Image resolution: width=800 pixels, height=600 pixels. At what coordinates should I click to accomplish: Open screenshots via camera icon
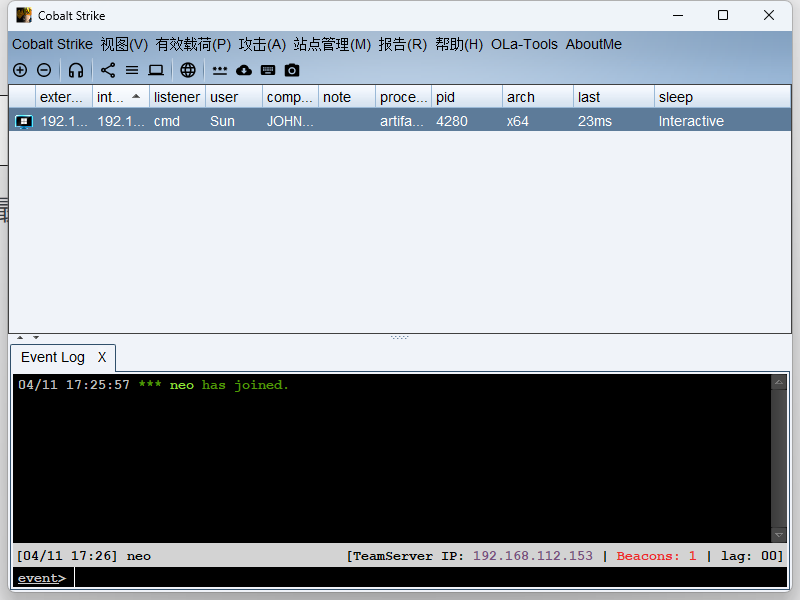292,70
